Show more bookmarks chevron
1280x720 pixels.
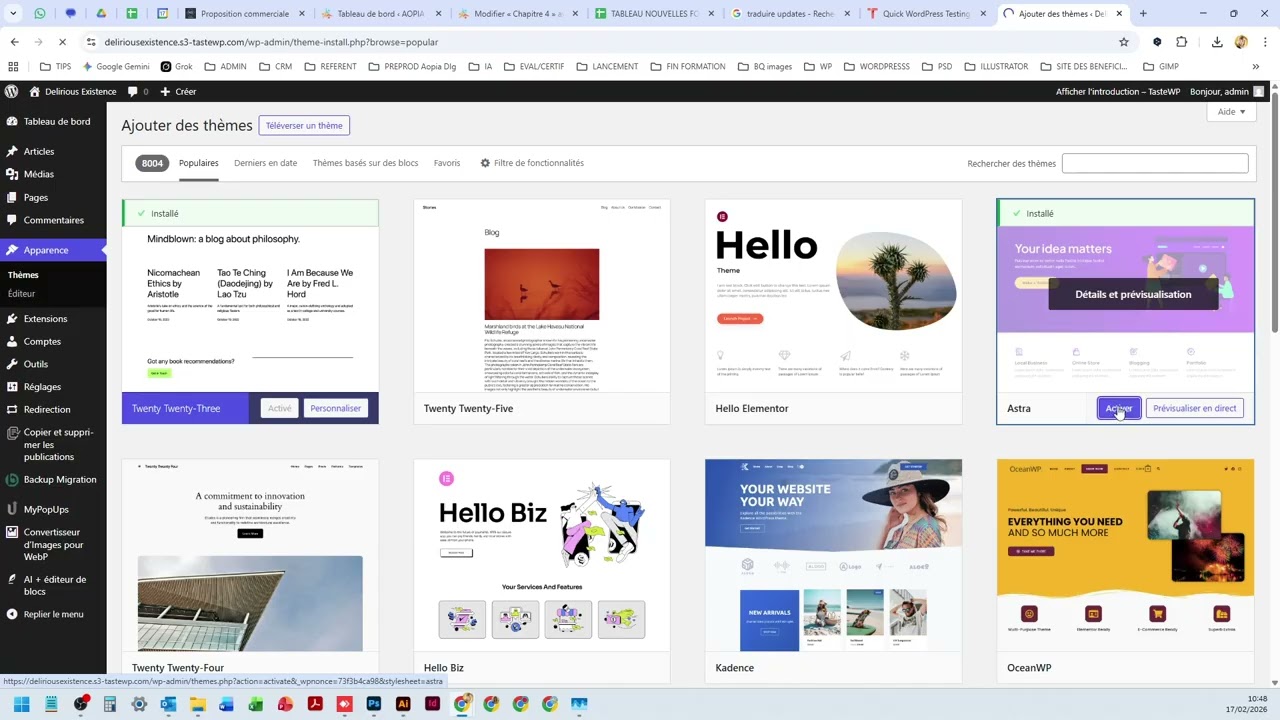(x=1256, y=66)
